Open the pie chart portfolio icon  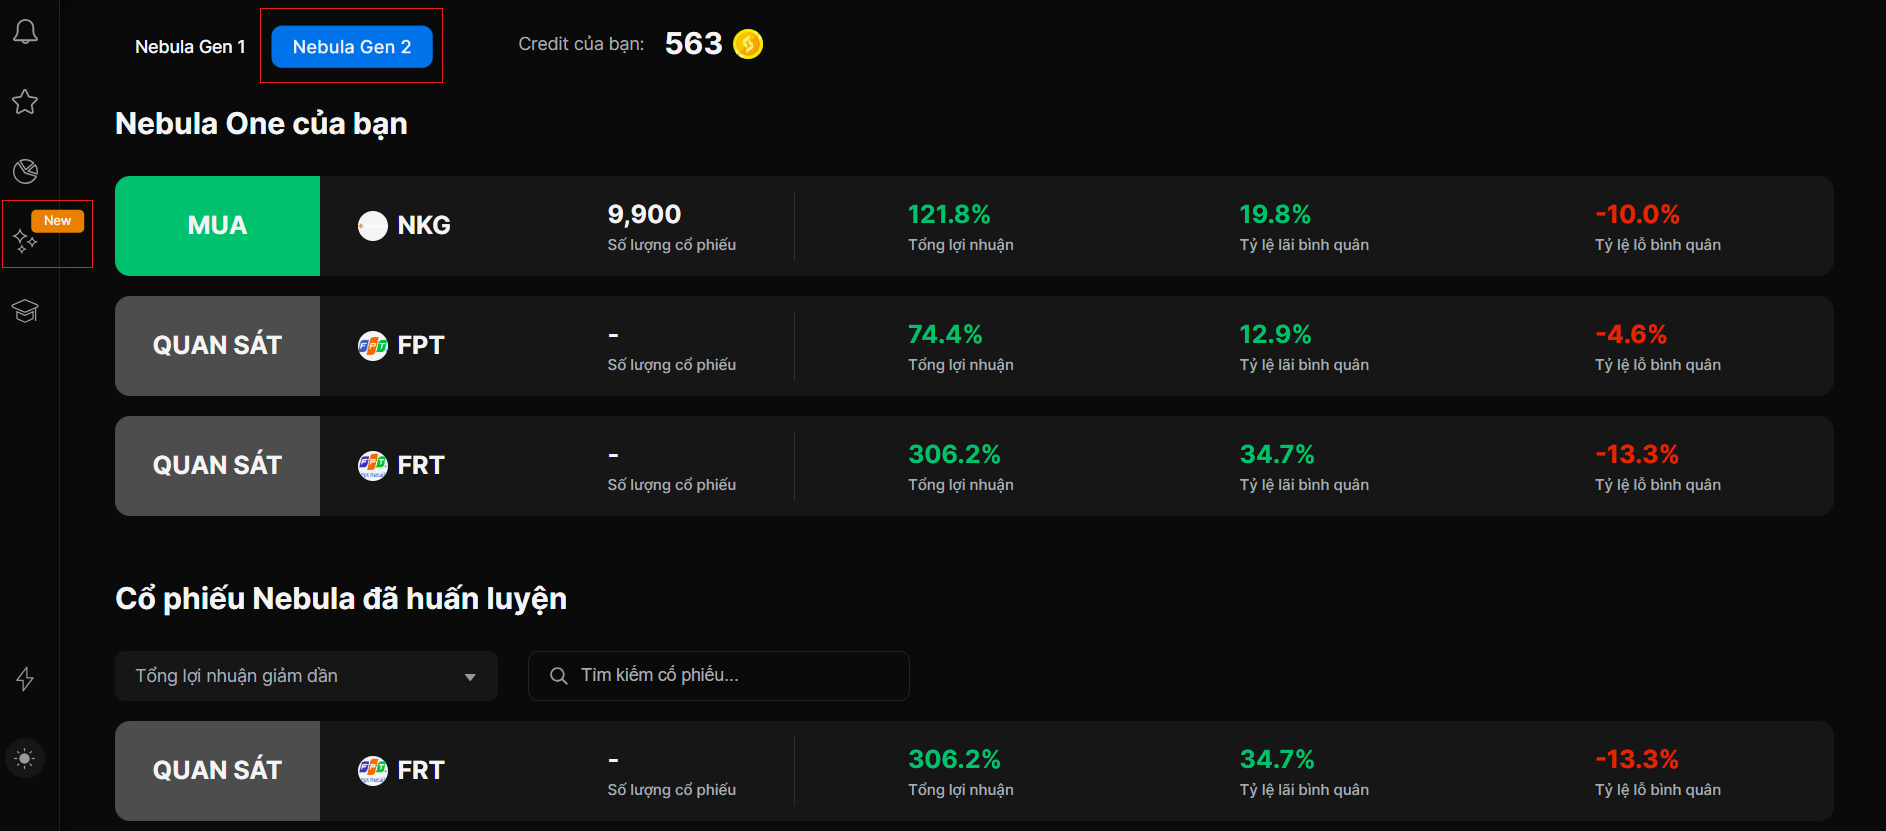(x=25, y=171)
